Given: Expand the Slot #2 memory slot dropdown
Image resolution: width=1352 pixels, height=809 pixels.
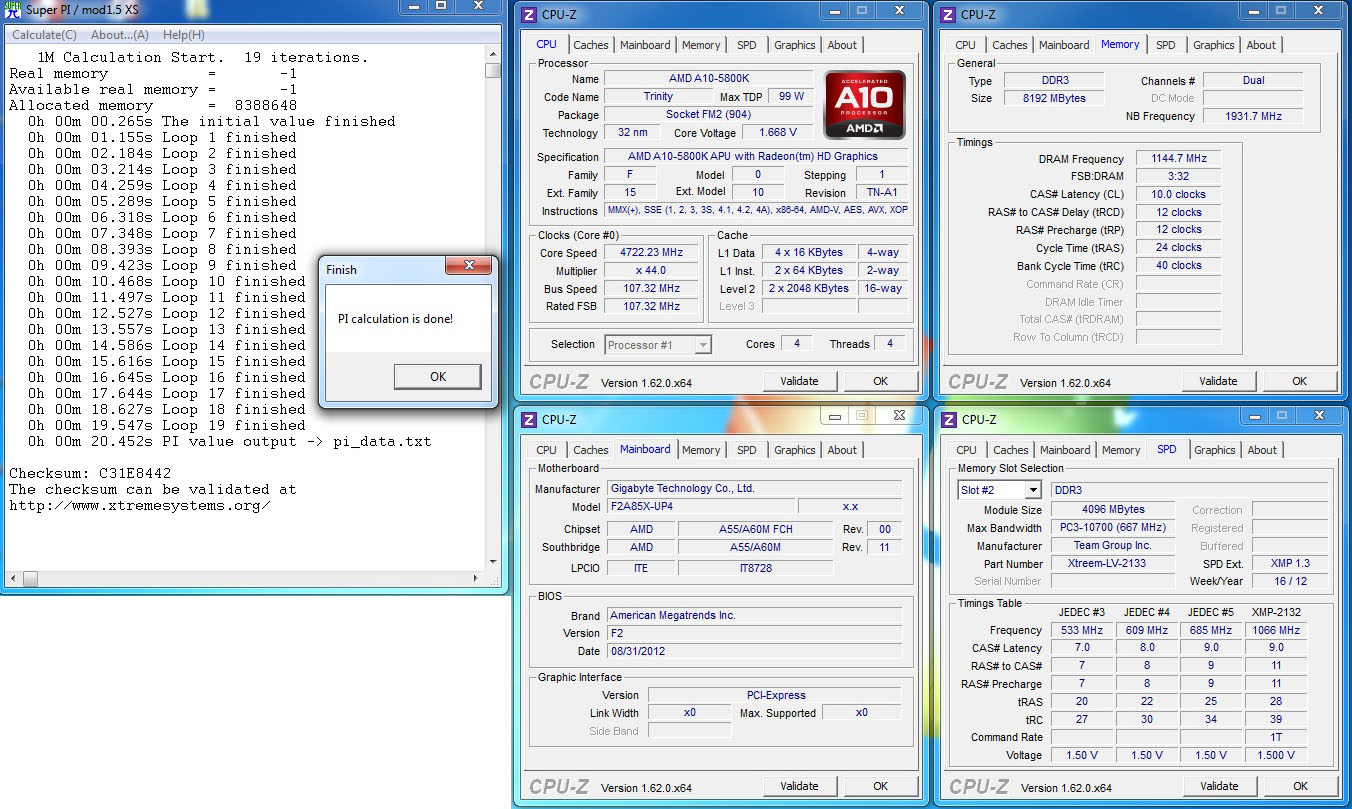Looking at the screenshot, I should point(1032,490).
